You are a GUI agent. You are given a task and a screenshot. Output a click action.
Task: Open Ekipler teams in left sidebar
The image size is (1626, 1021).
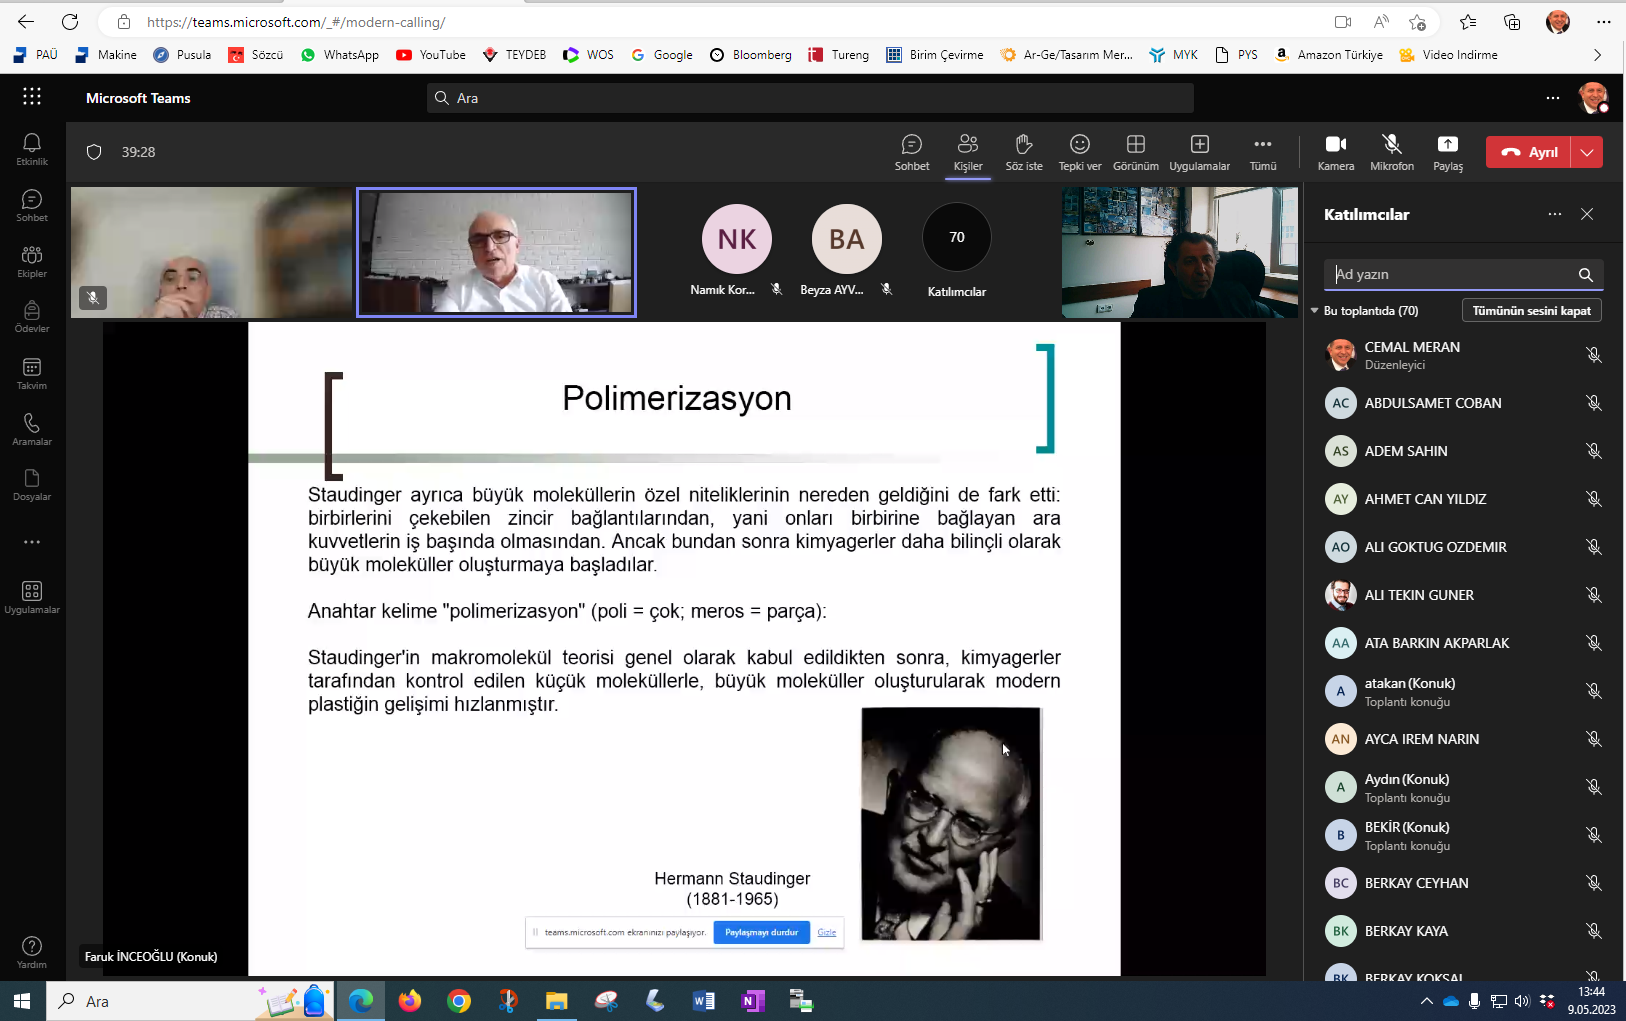(x=32, y=261)
